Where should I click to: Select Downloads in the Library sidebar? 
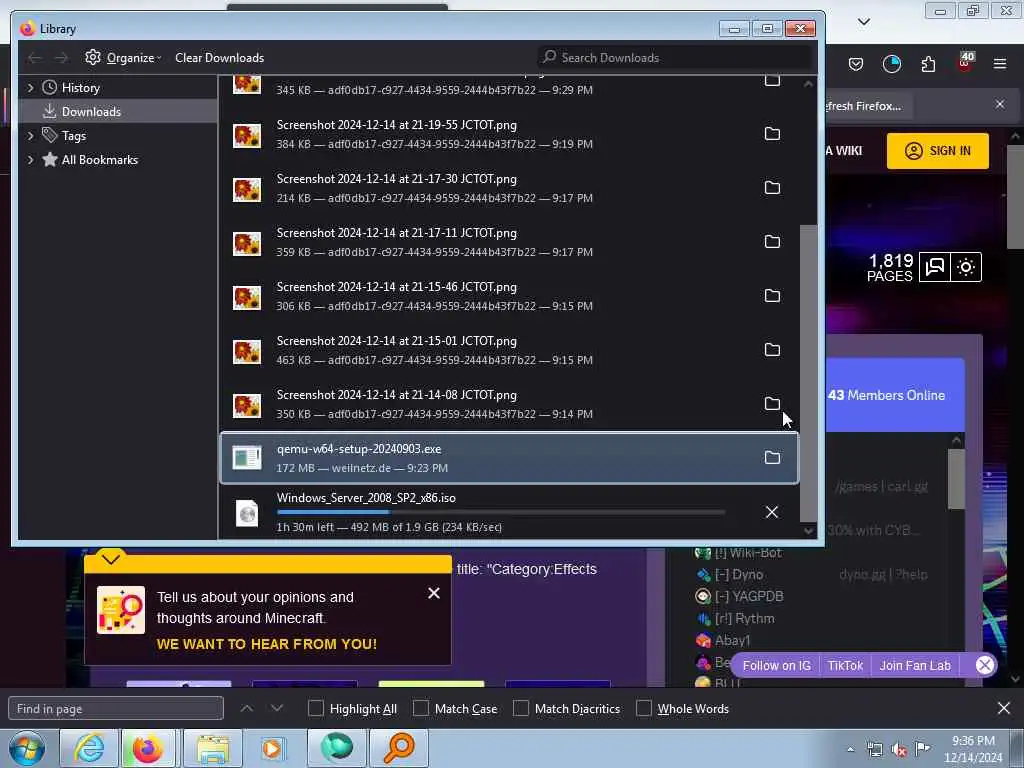coord(91,112)
